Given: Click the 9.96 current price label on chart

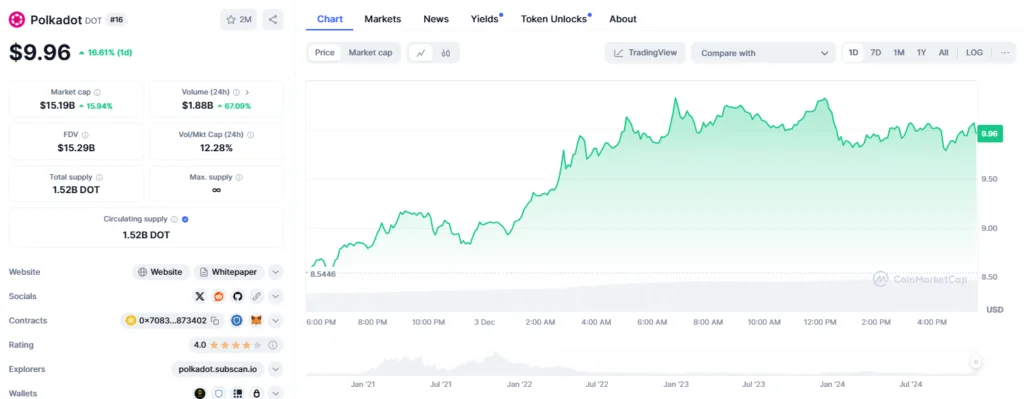Looking at the screenshot, I should click(x=989, y=133).
